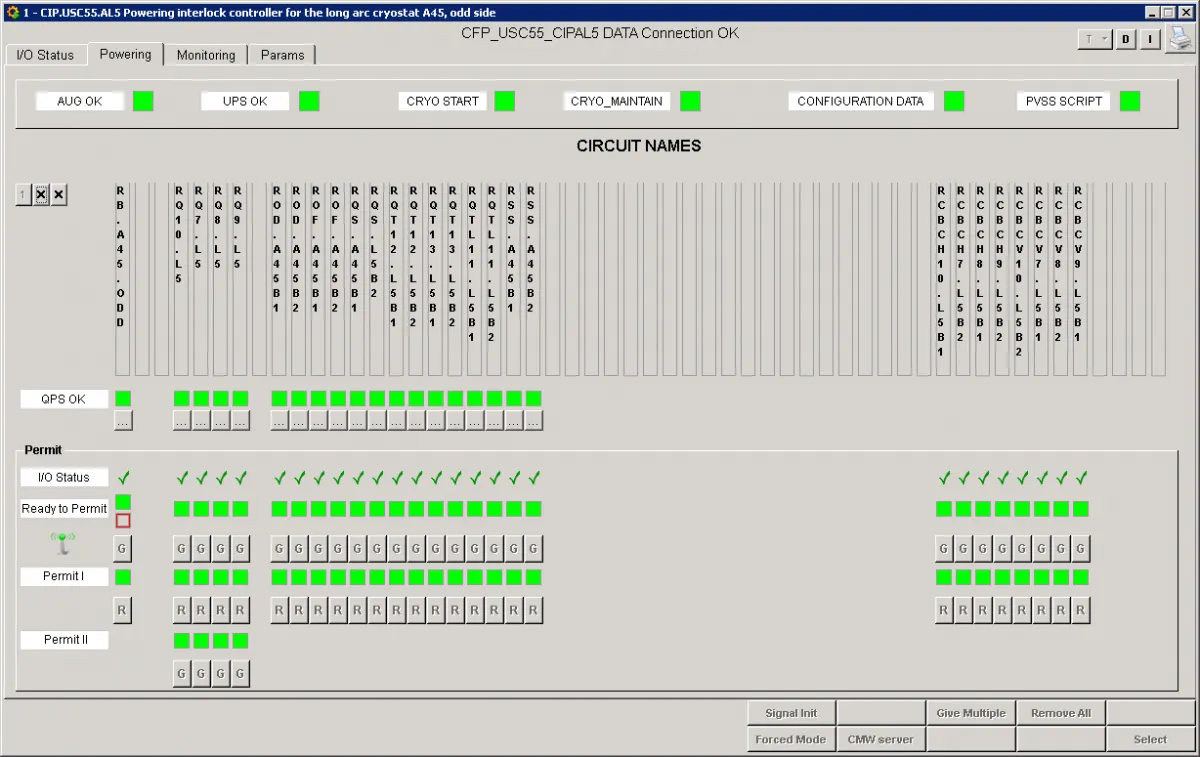1200x757 pixels.
Task: Toggle the red-outlined box under Ready to Permit
Action: click(123, 521)
